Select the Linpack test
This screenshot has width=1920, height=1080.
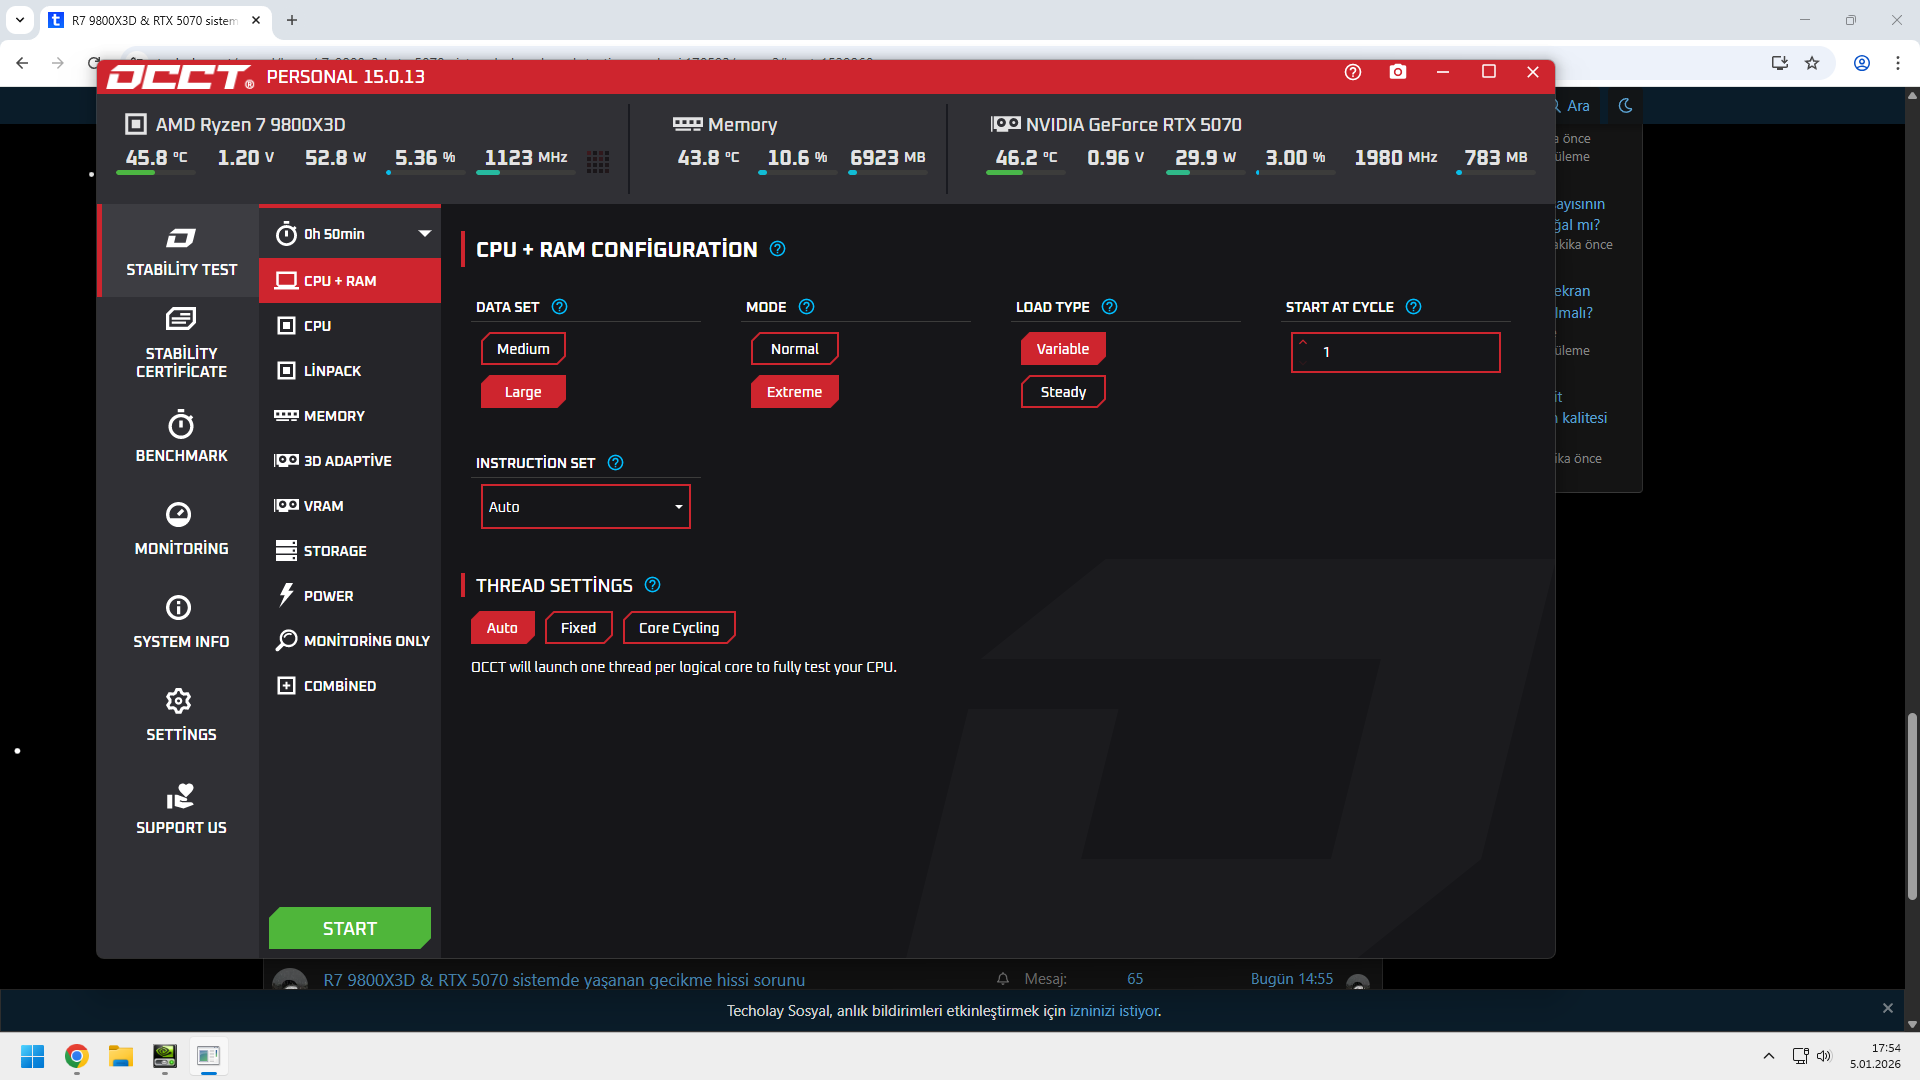point(350,371)
